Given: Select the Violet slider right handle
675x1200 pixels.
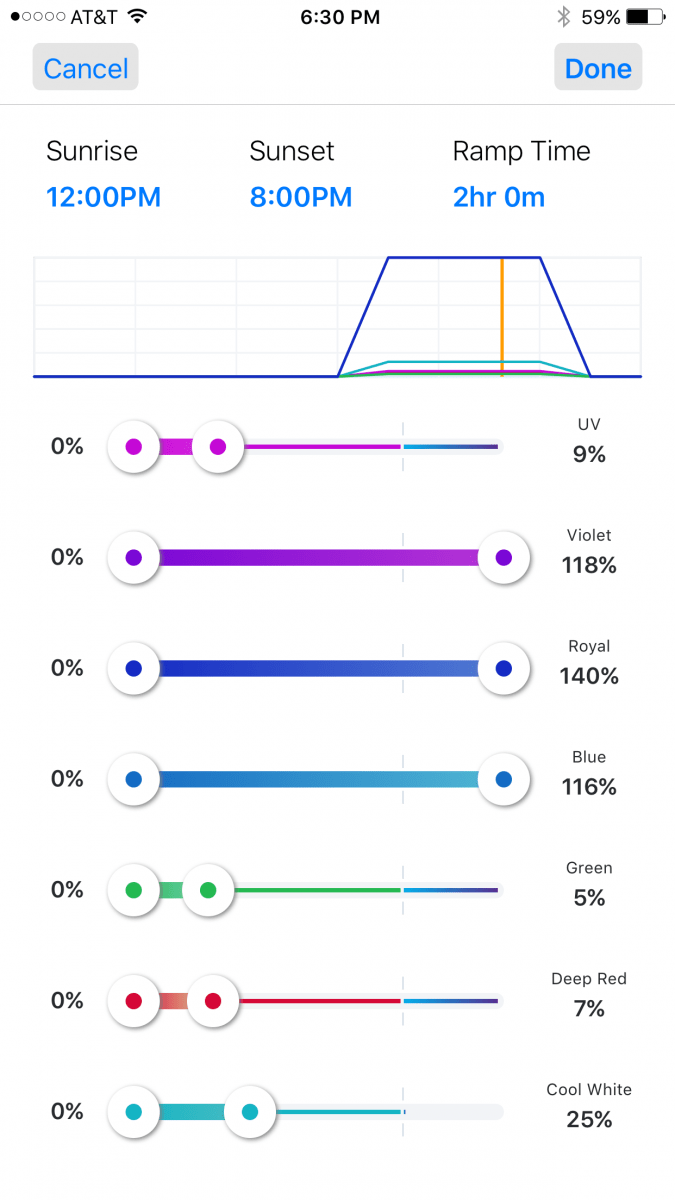Looking at the screenshot, I should click(x=504, y=558).
